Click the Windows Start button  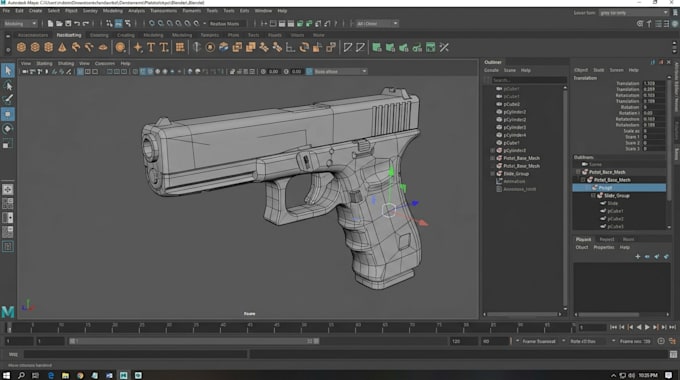pyautogui.click(x=6, y=375)
